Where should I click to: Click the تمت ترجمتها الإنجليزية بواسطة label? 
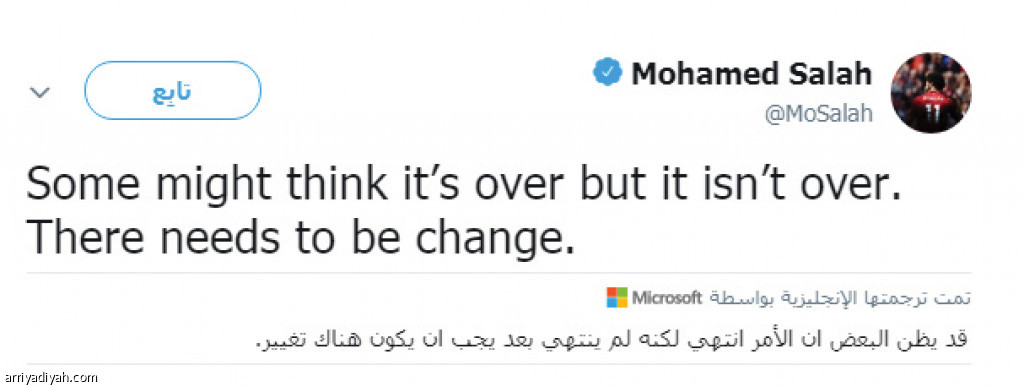click(839, 298)
